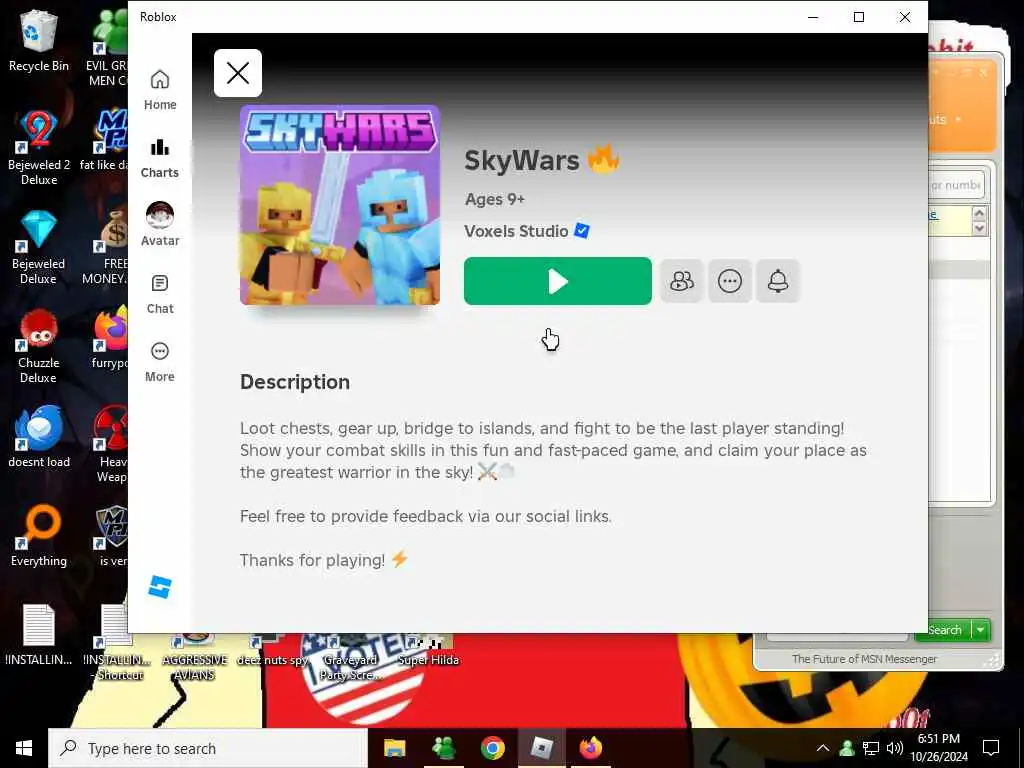Open Firefox from the taskbar
This screenshot has width=1024, height=768.
590,748
